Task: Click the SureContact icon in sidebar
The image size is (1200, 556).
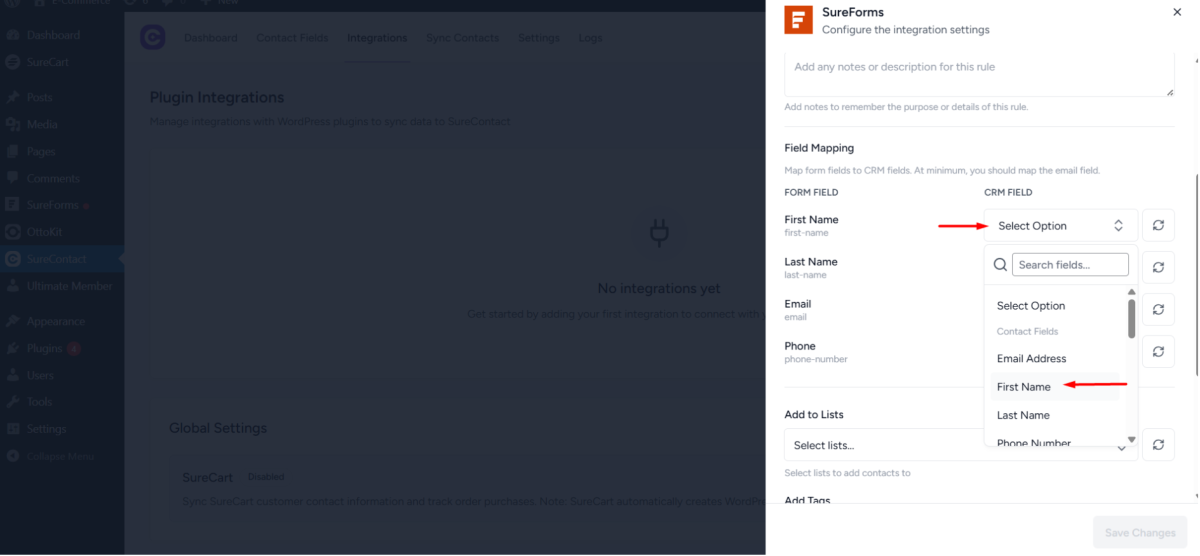Action: point(12,259)
